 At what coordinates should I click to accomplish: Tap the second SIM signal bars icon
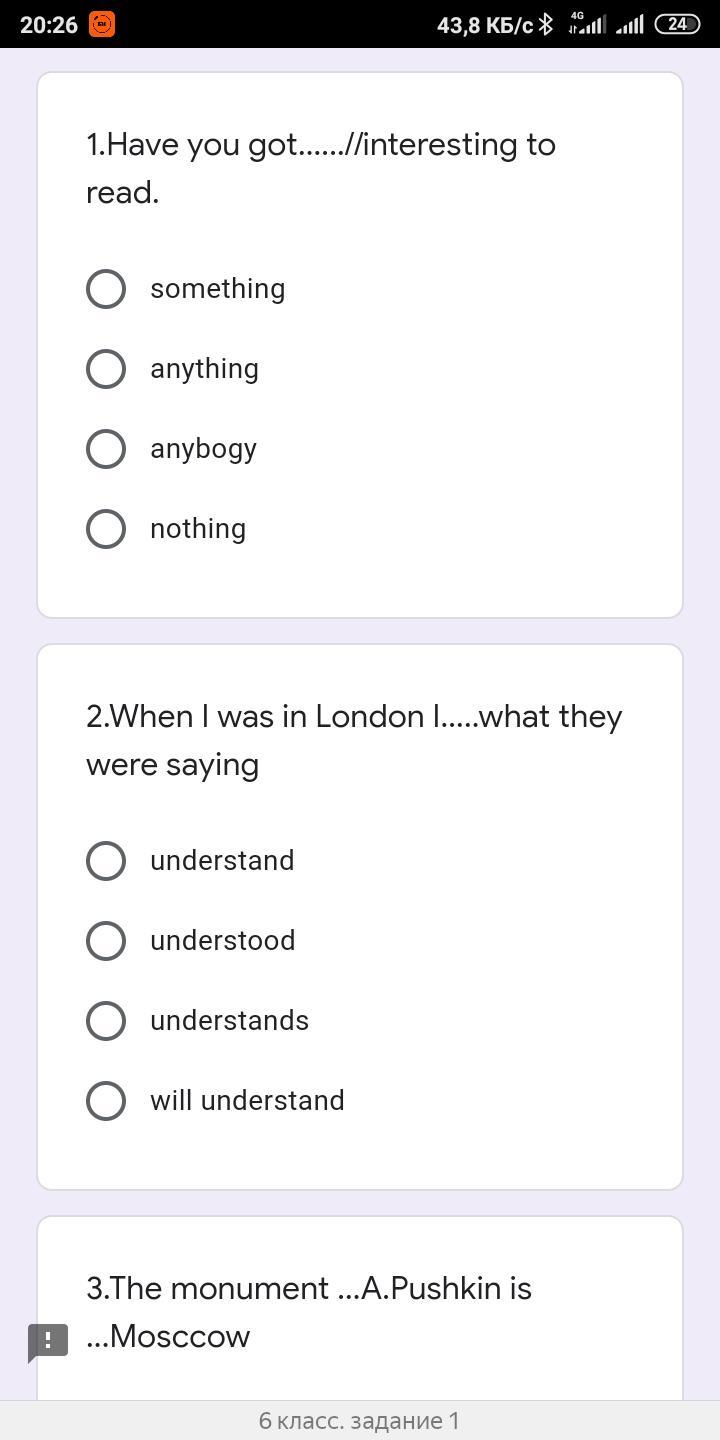click(x=630, y=24)
